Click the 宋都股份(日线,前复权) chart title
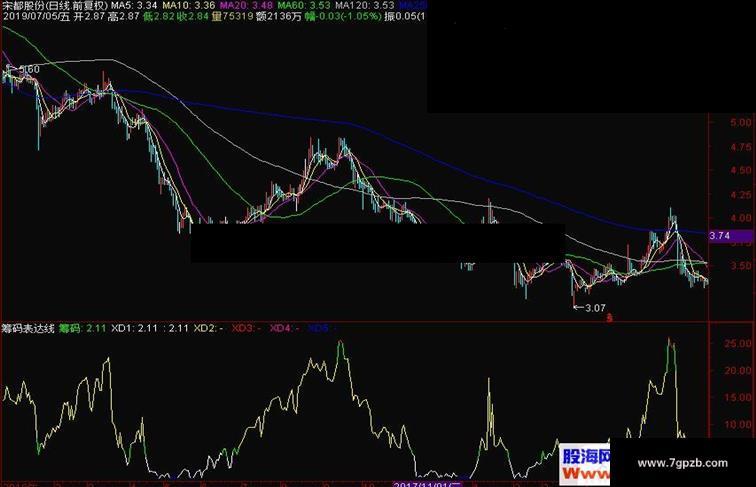Image resolution: width=756 pixels, height=487 pixels. point(55,5)
